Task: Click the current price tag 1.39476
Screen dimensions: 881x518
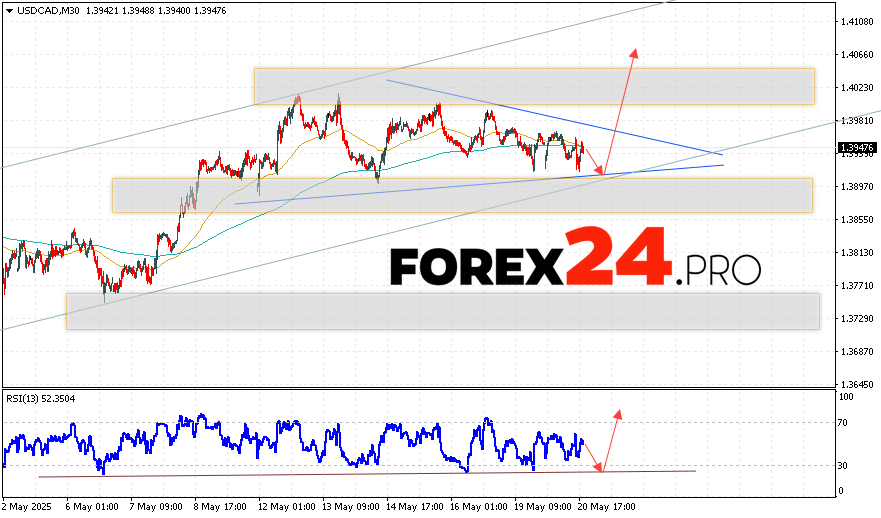Action: (x=856, y=148)
